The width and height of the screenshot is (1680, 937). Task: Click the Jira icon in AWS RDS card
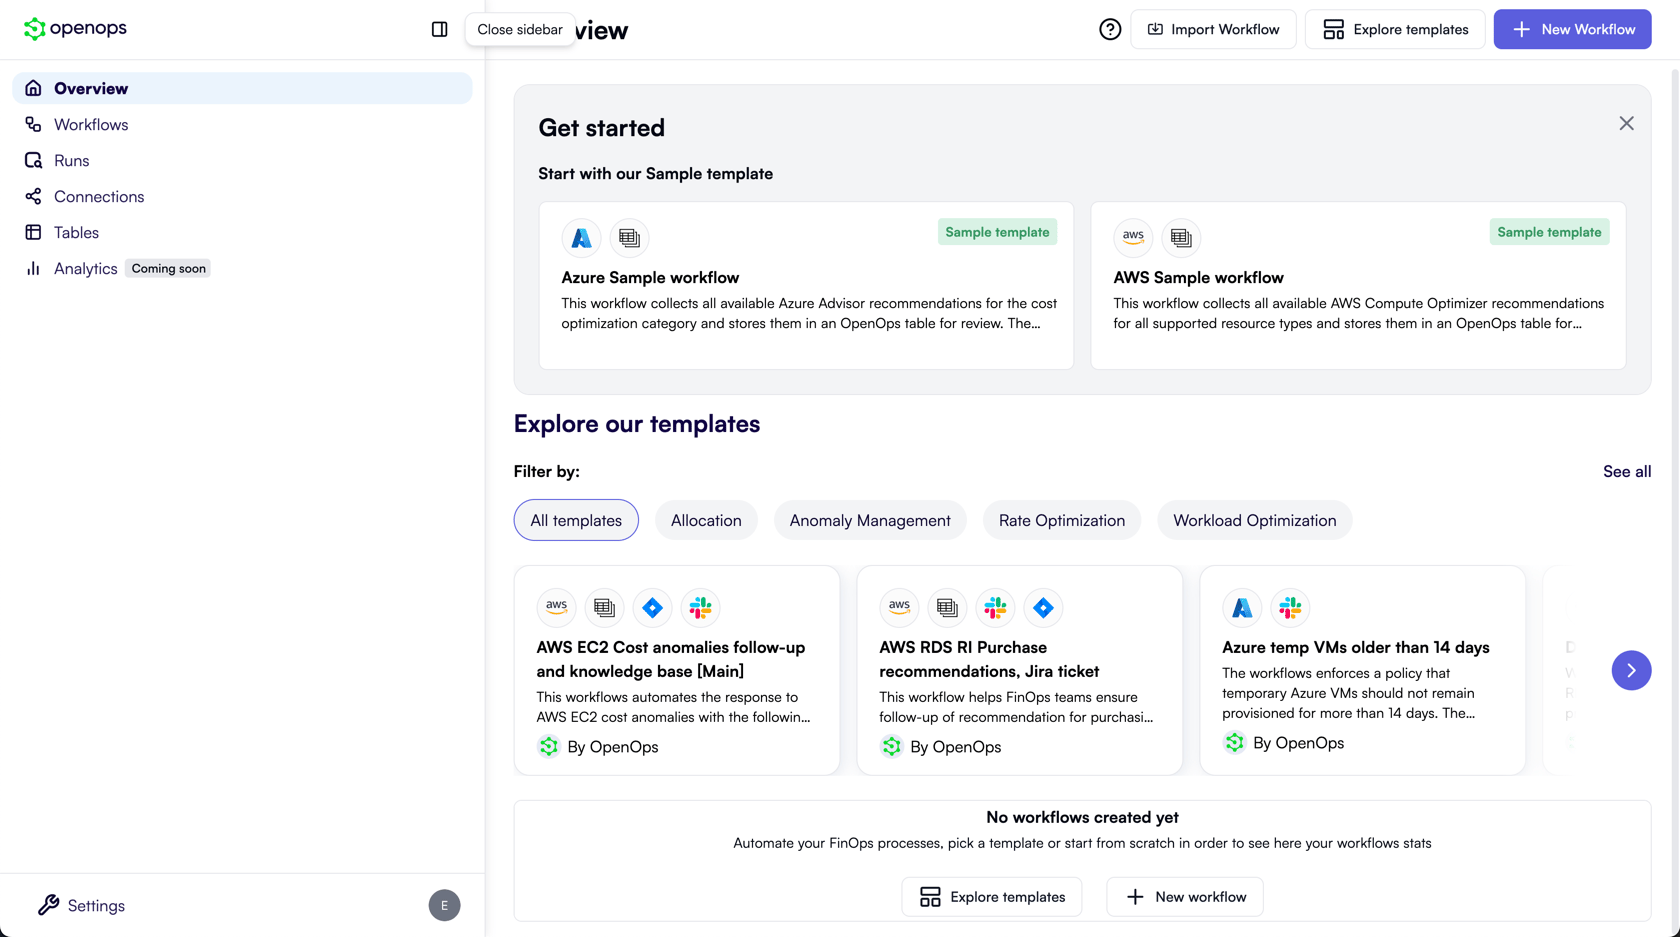1043,607
